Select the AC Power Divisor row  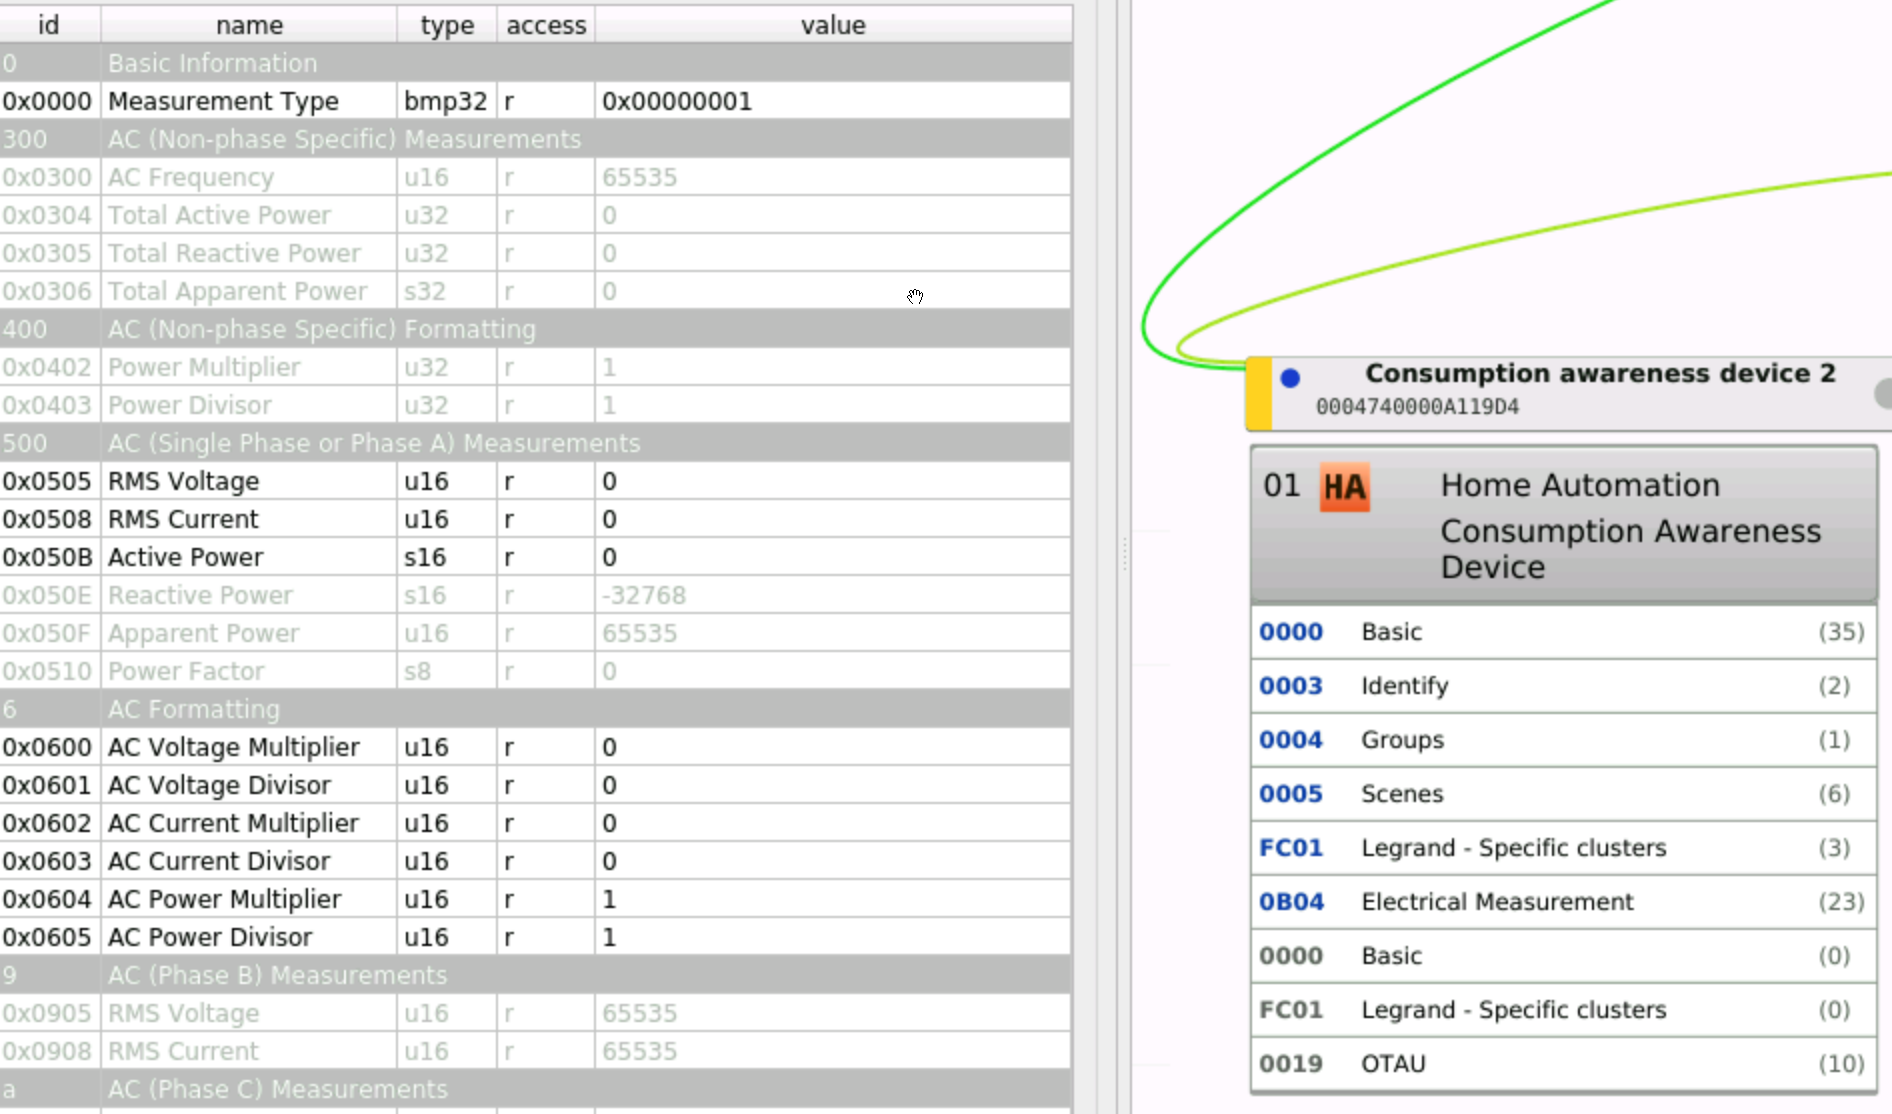coord(536,937)
